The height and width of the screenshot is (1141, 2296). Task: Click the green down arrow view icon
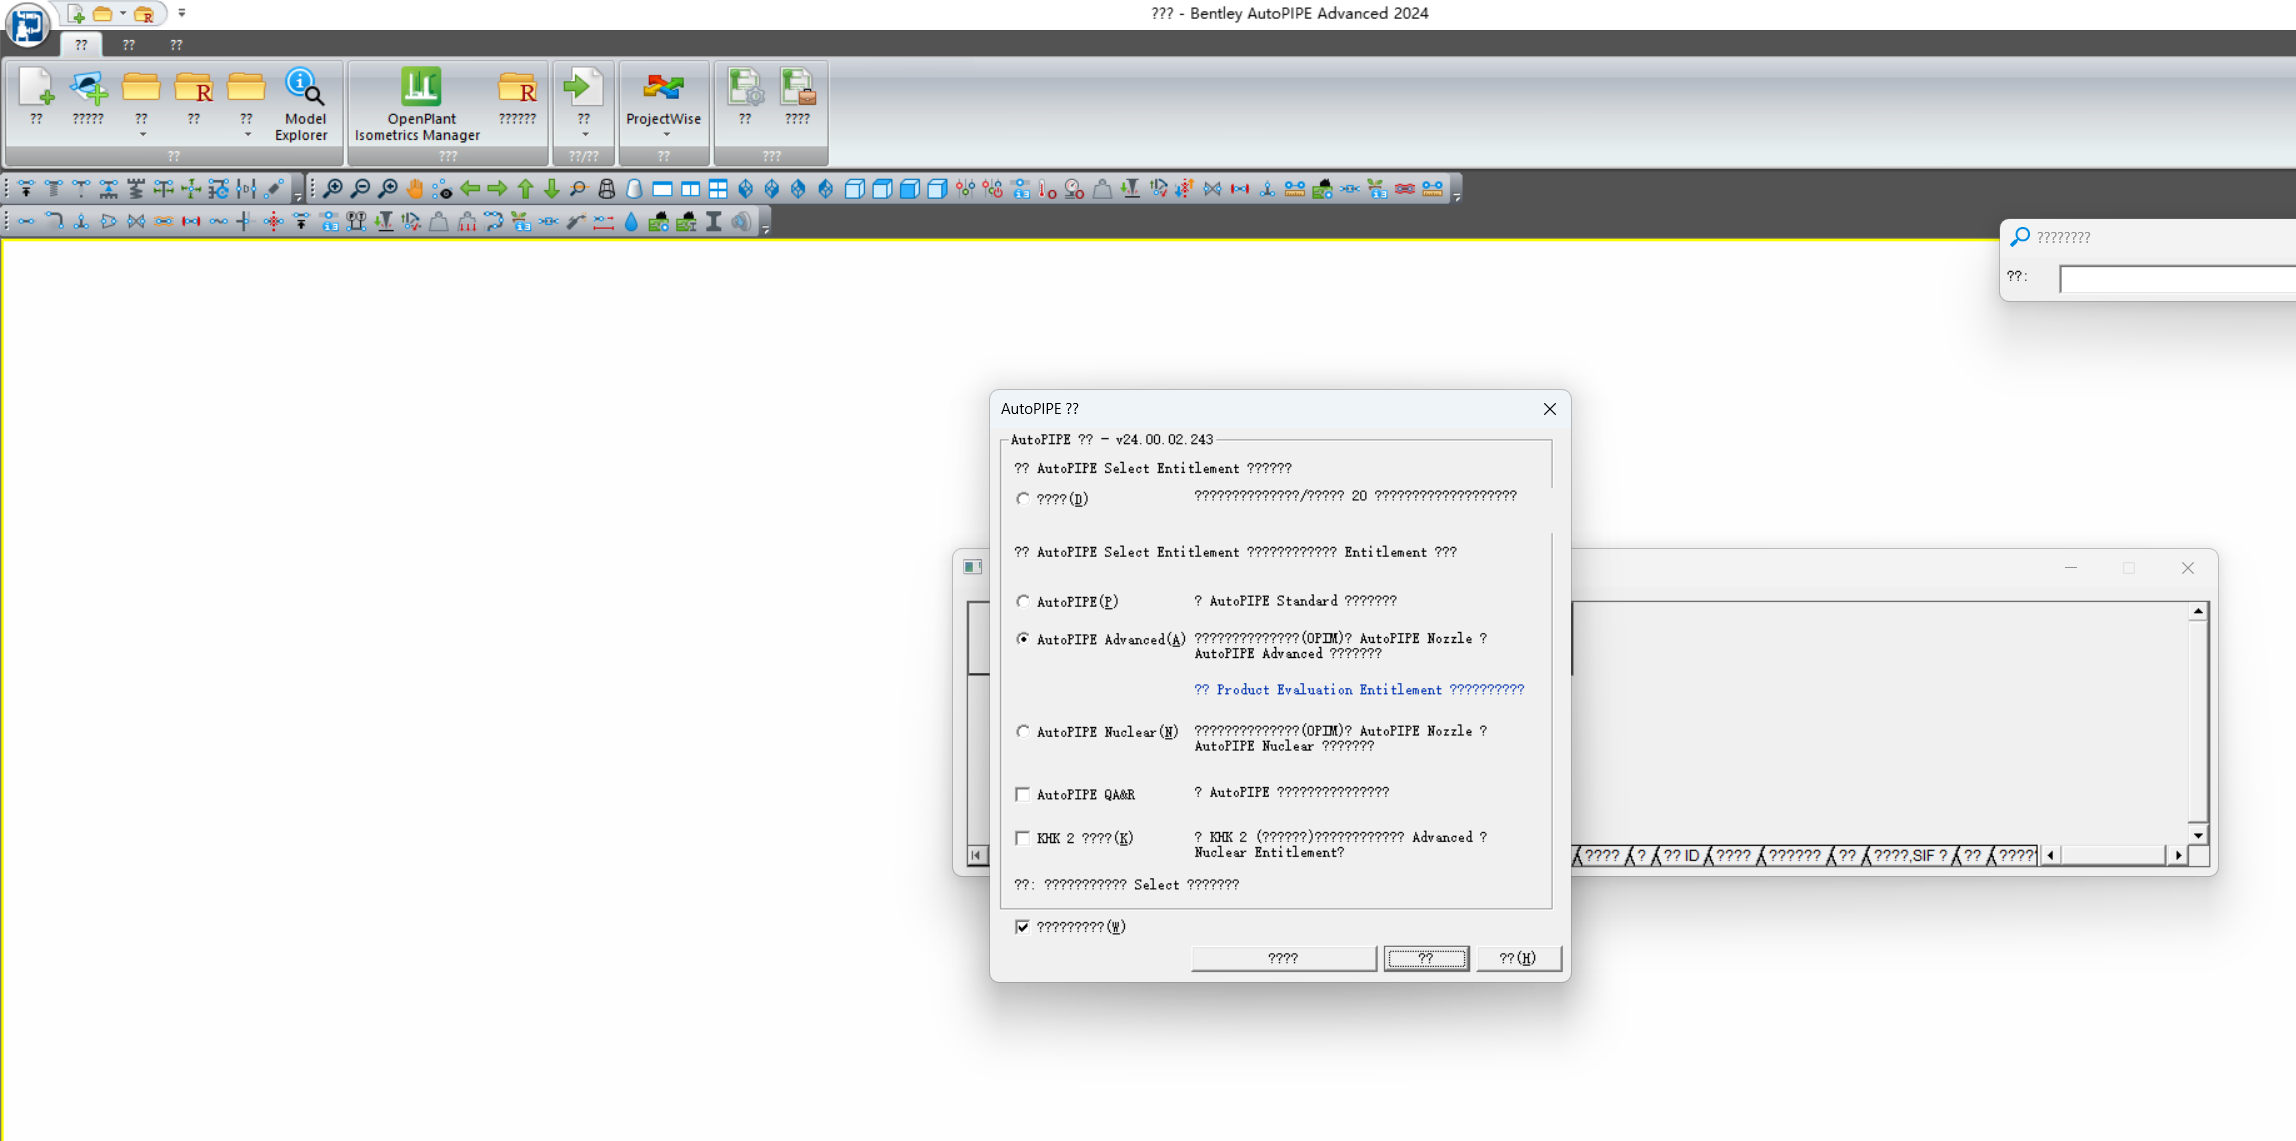pyautogui.click(x=552, y=189)
